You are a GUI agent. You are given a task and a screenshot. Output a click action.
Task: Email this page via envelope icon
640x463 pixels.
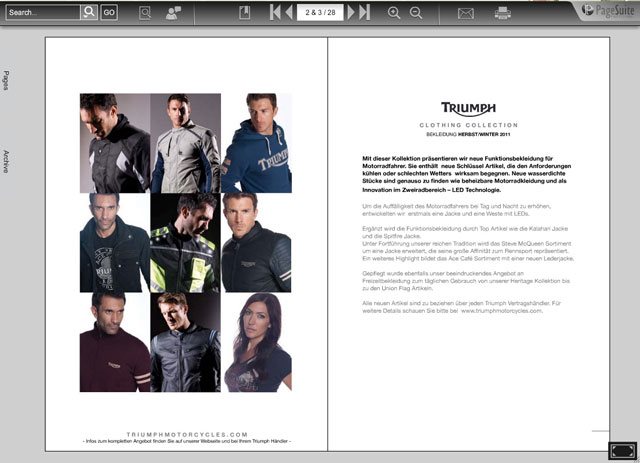[x=466, y=12]
